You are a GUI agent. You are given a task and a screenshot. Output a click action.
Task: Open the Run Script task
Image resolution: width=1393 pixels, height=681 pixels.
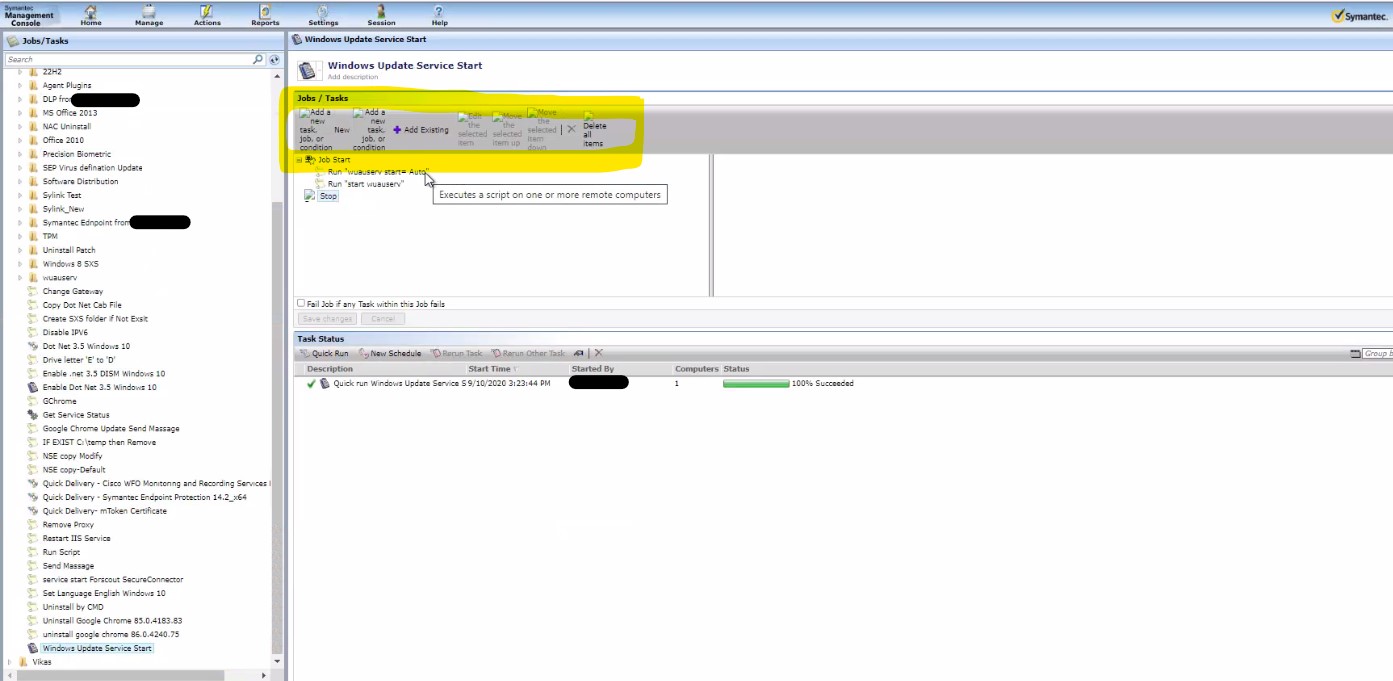[61, 552]
